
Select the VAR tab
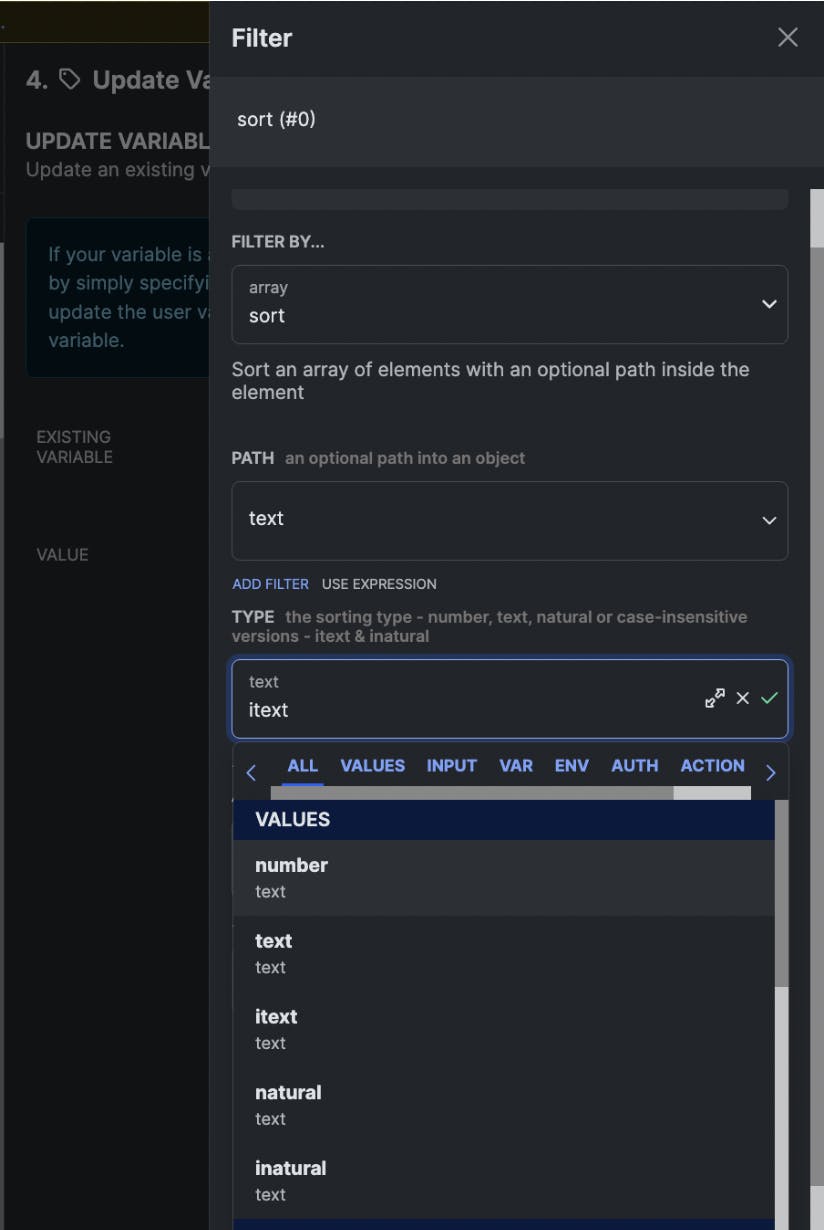point(515,766)
